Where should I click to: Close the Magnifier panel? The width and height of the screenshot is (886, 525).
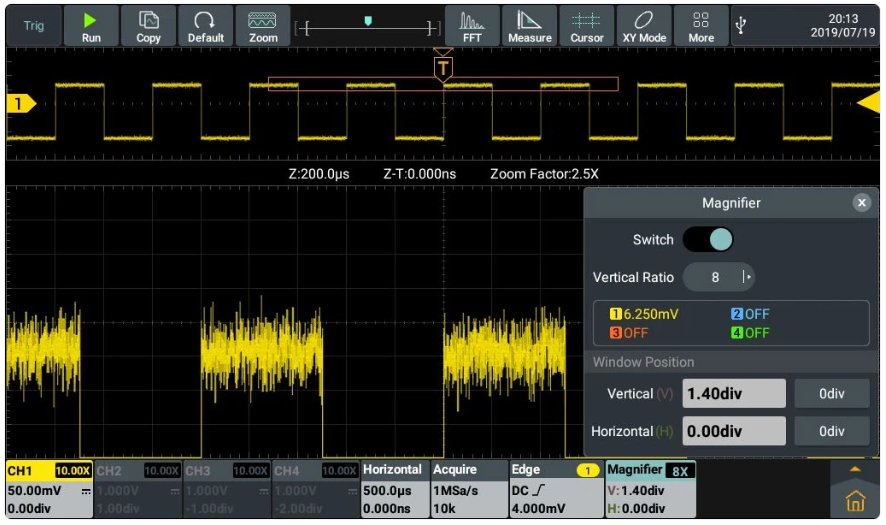[x=861, y=203]
